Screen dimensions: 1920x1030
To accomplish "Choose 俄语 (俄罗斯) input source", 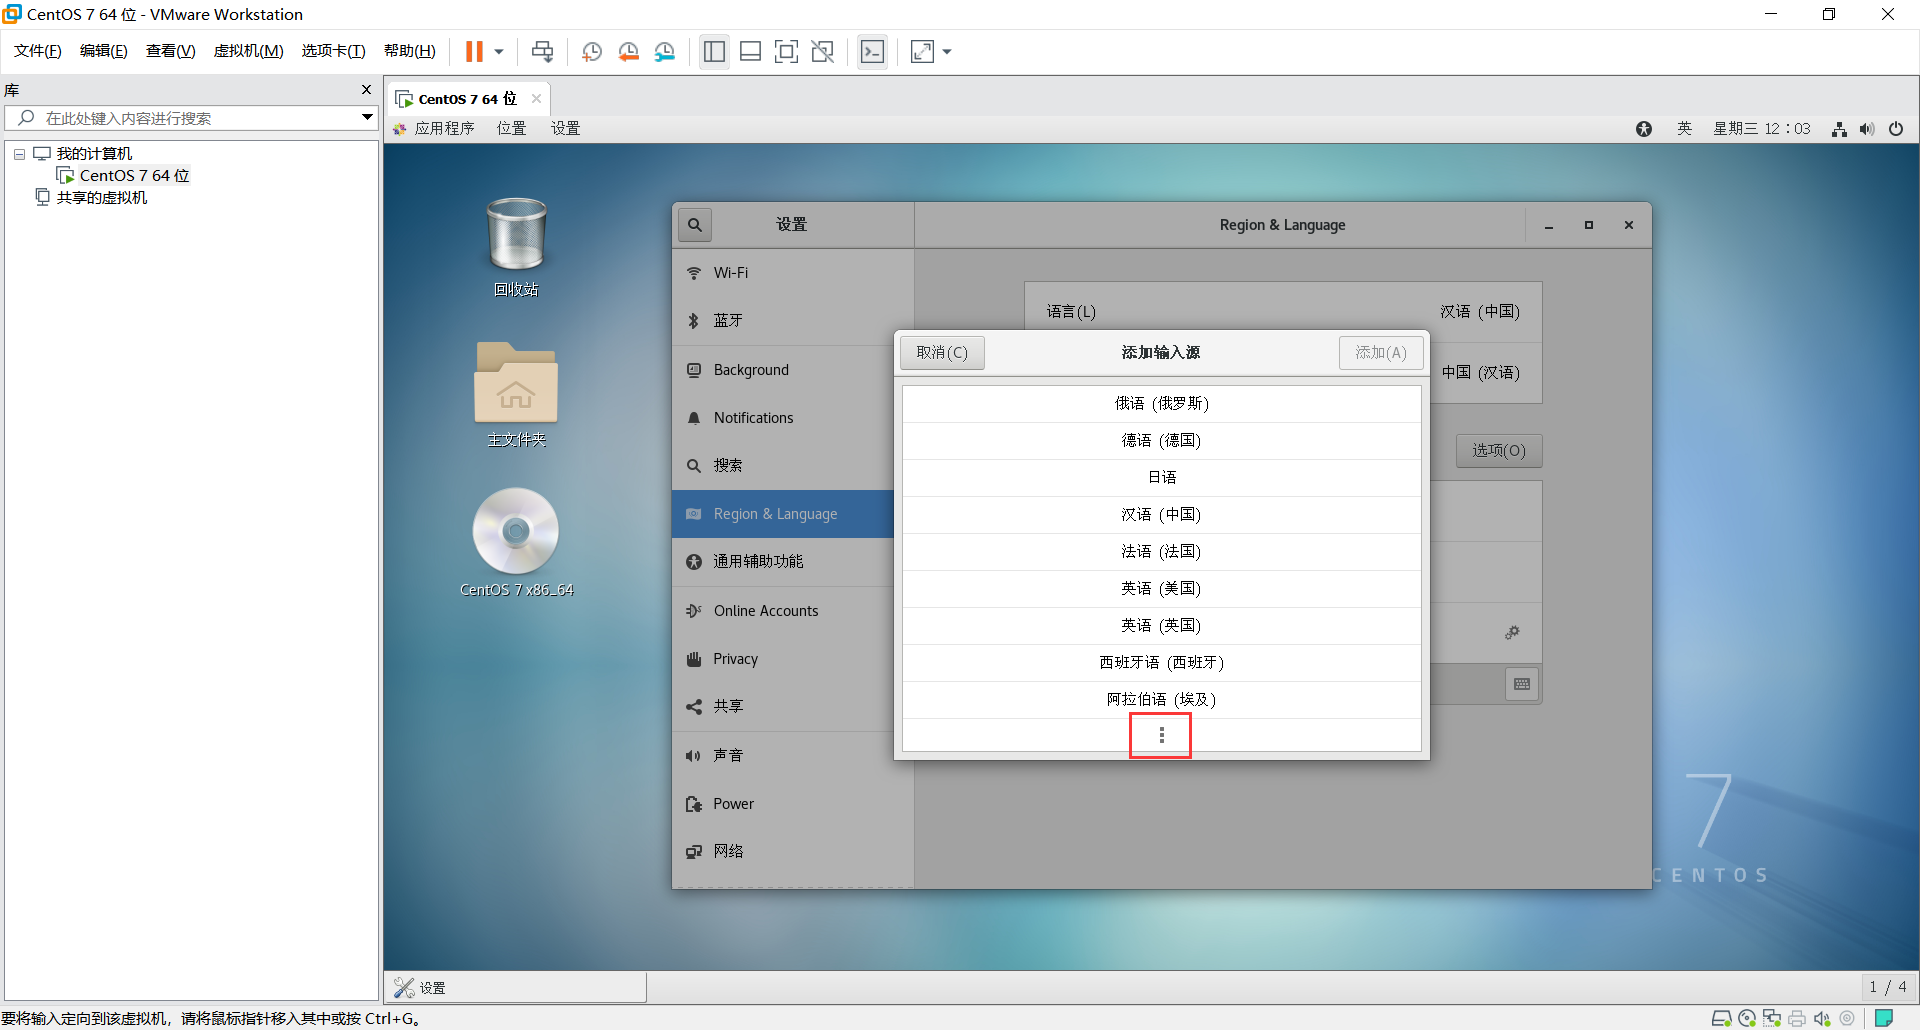I will click(x=1162, y=404).
